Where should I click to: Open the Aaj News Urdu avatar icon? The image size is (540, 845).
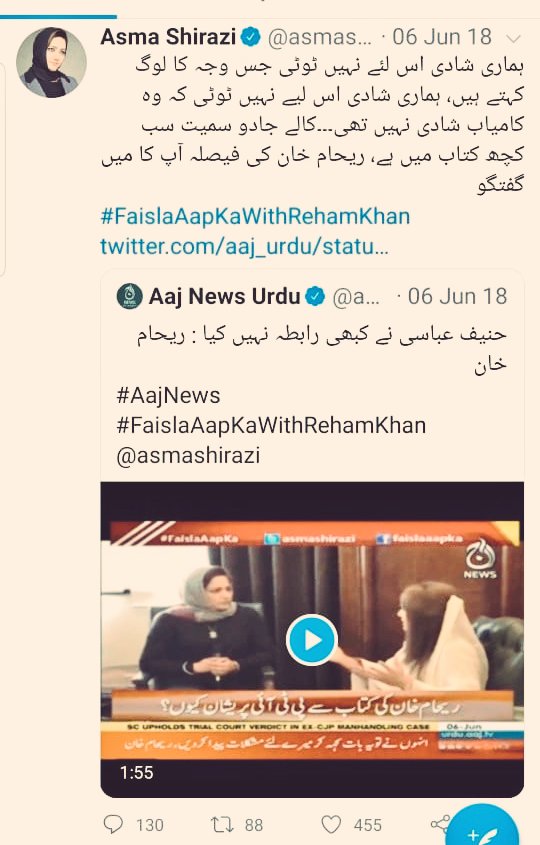(129, 296)
